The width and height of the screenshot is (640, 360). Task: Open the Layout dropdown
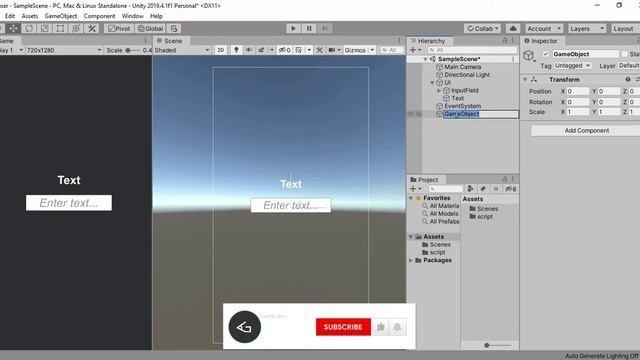pyautogui.click(x=625, y=29)
